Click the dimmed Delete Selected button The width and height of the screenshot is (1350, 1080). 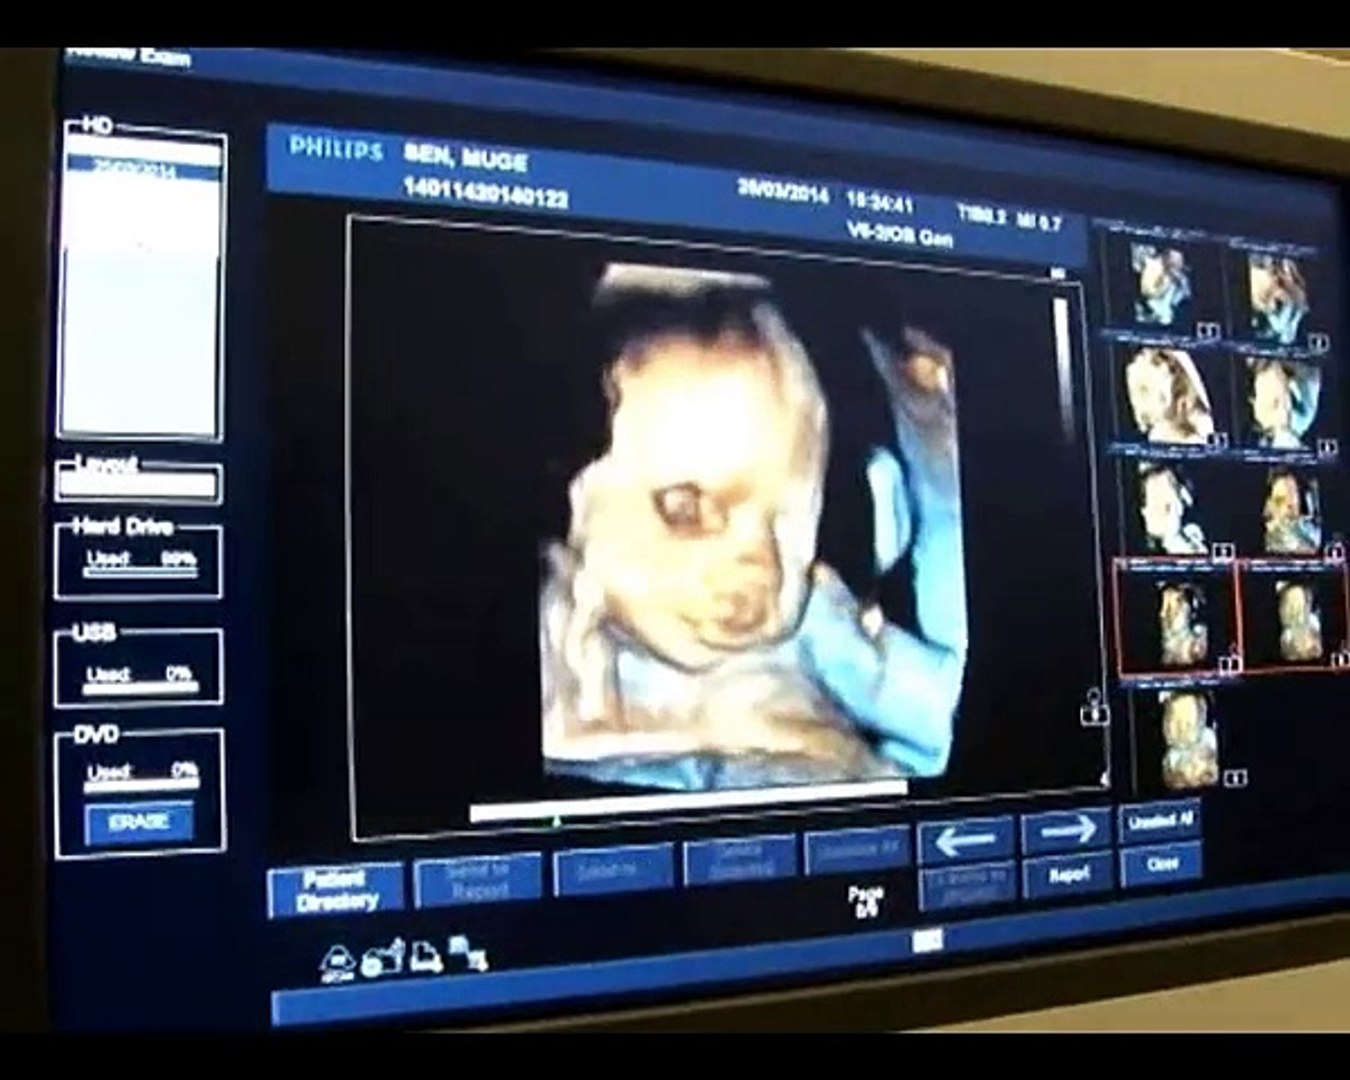tap(740, 861)
